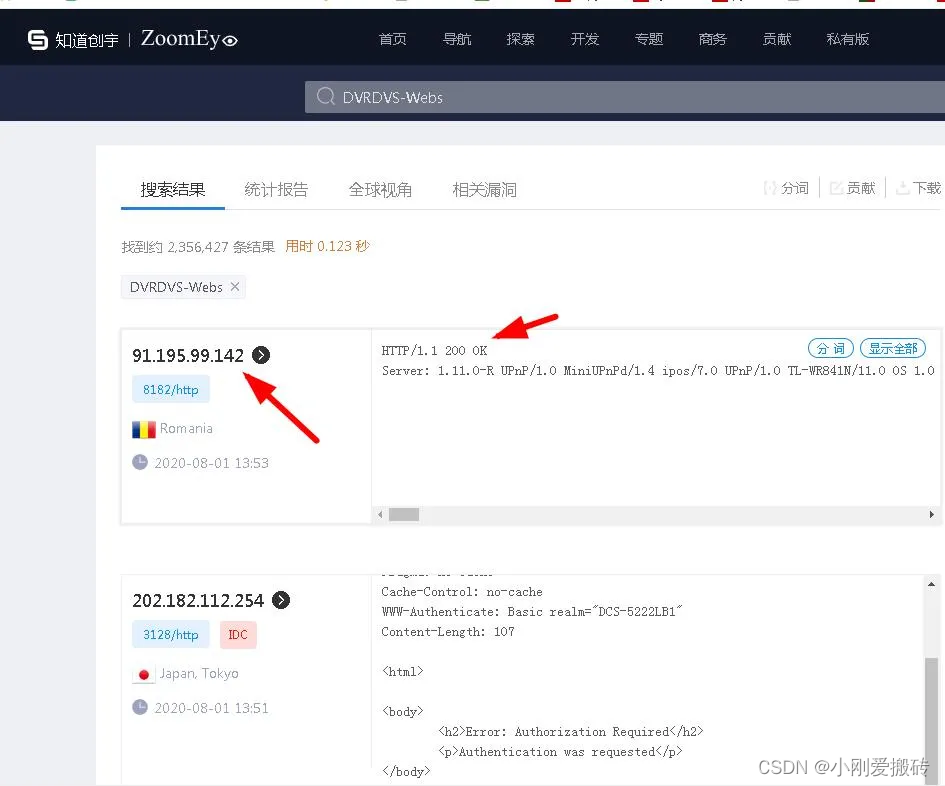Click the up arrow of second result scrollbar
Viewport: 945px width, 786px height.
(x=931, y=584)
